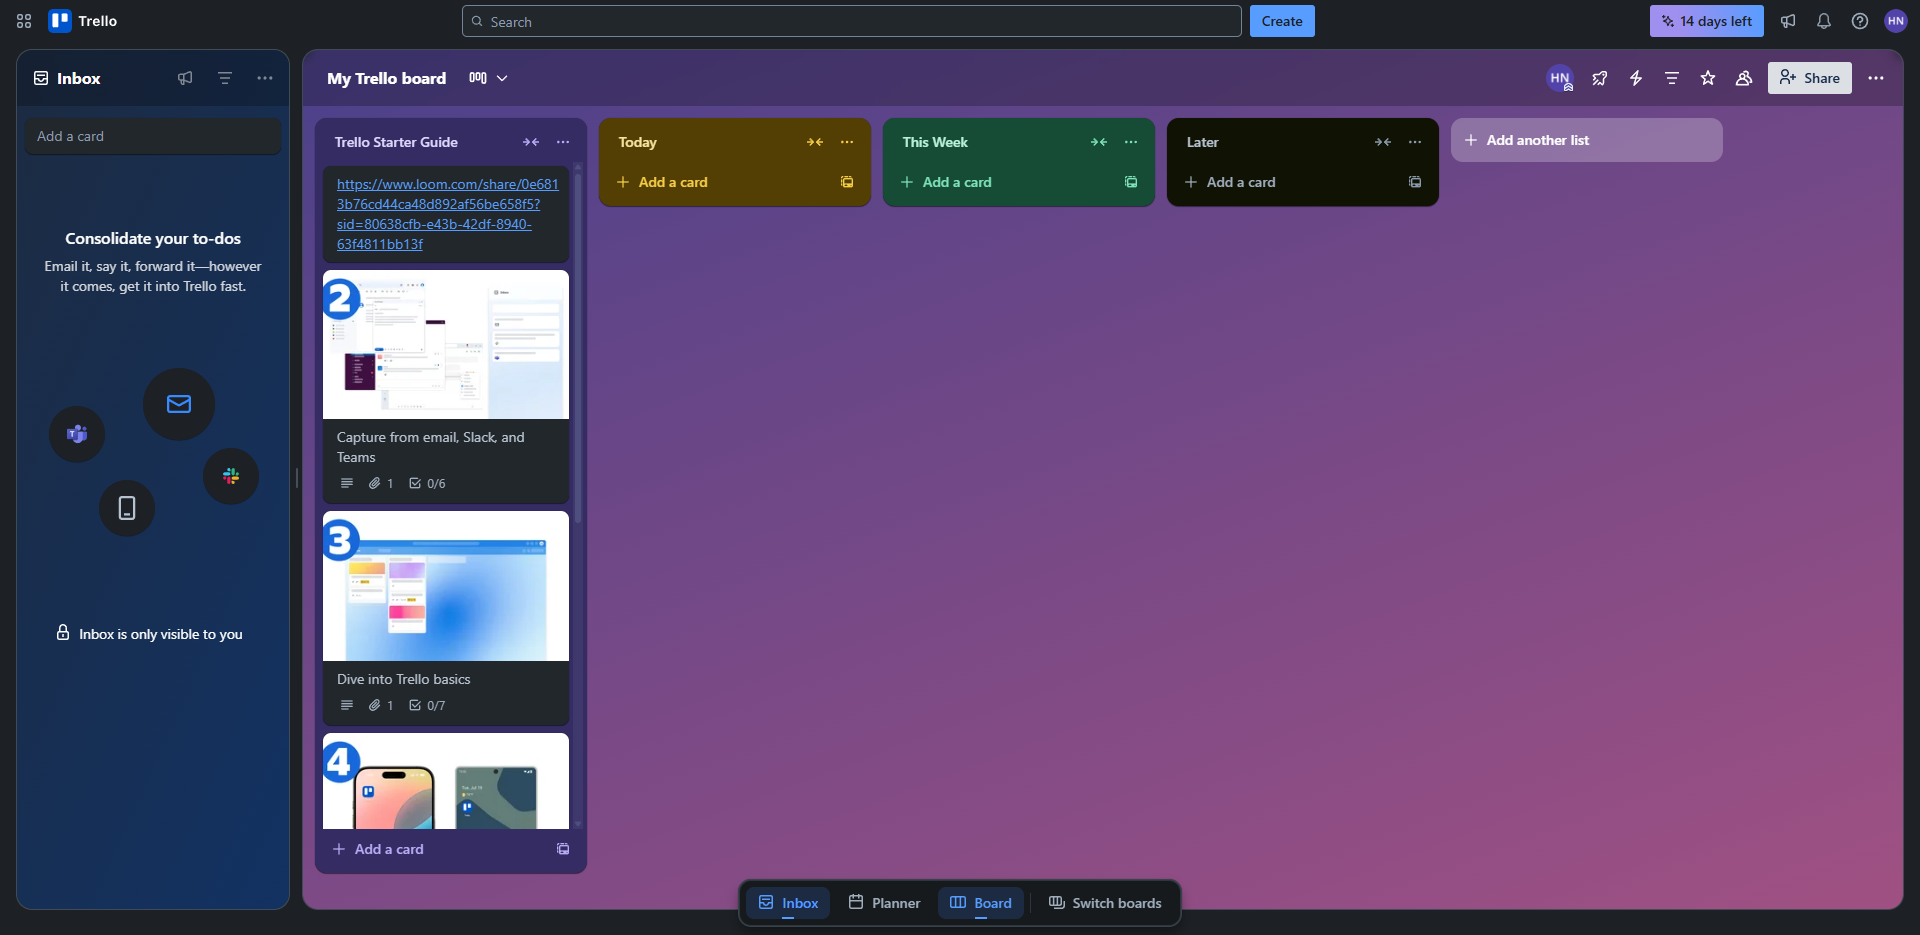Open Trello Starter Guide list actions menu
1920x935 pixels.
click(563, 142)
